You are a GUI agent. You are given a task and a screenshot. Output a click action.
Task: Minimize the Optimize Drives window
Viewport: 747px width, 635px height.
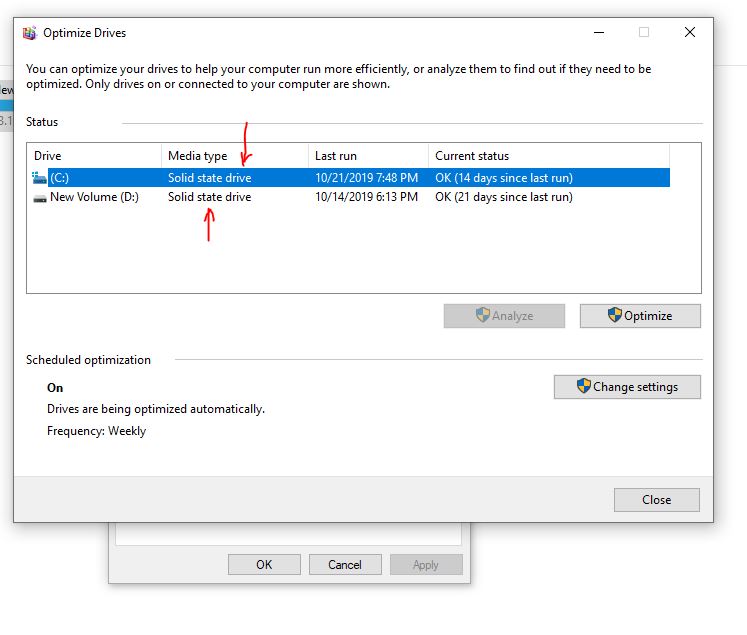pyautogui.click(x=598, y=32)
